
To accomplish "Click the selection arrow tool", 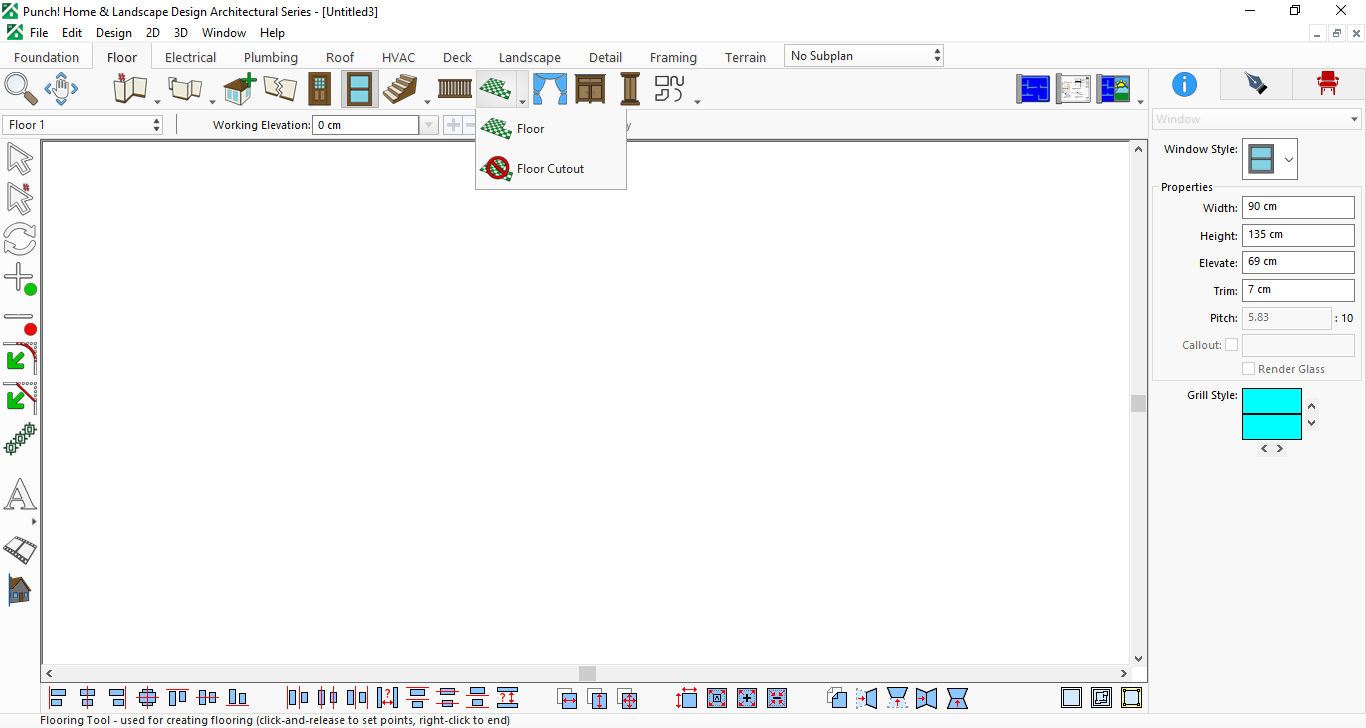I will (20, 159).
